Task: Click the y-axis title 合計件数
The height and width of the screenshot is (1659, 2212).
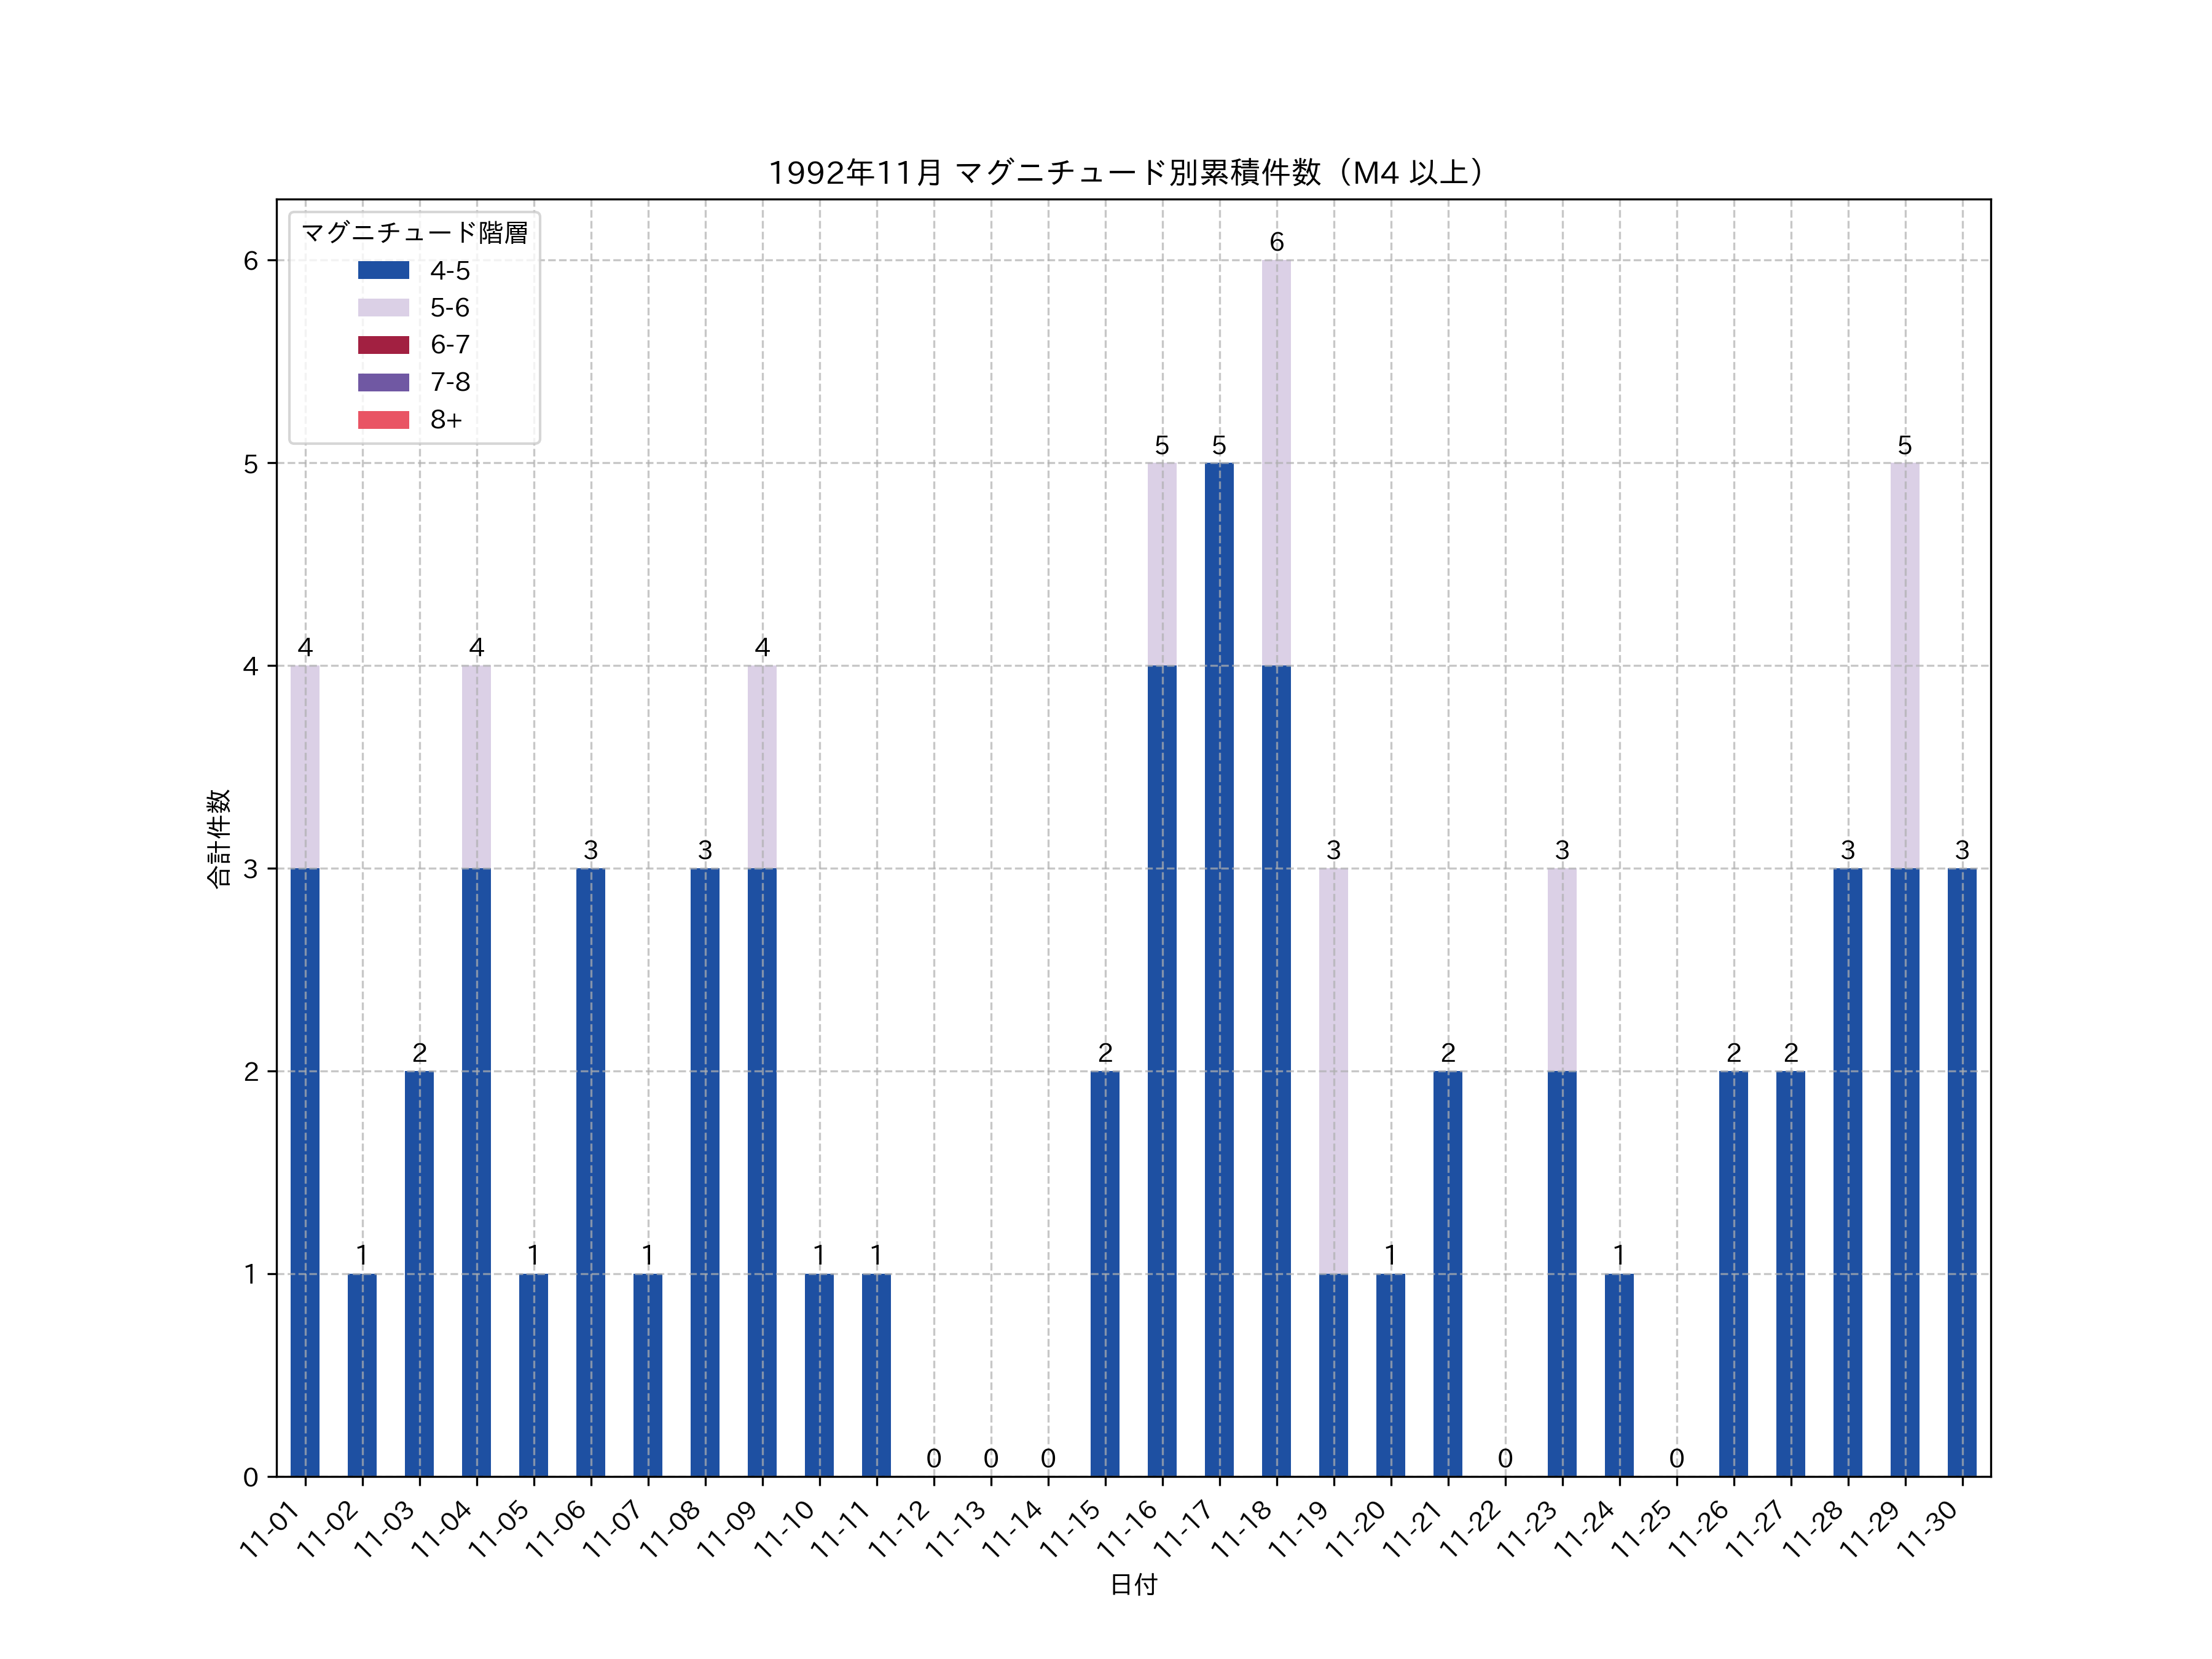Action: click(x=219, y=838)
